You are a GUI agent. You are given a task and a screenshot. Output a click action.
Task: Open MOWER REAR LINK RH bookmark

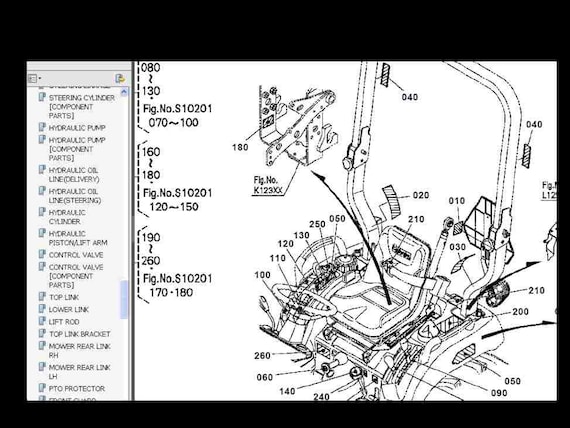tap(80, 351)
